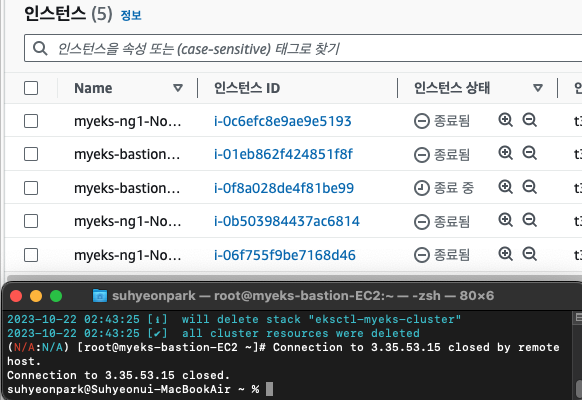Click terminated status icon of i-06f755f9be7168d46
This screenshot has height=400, width=582.
[422, 255]
